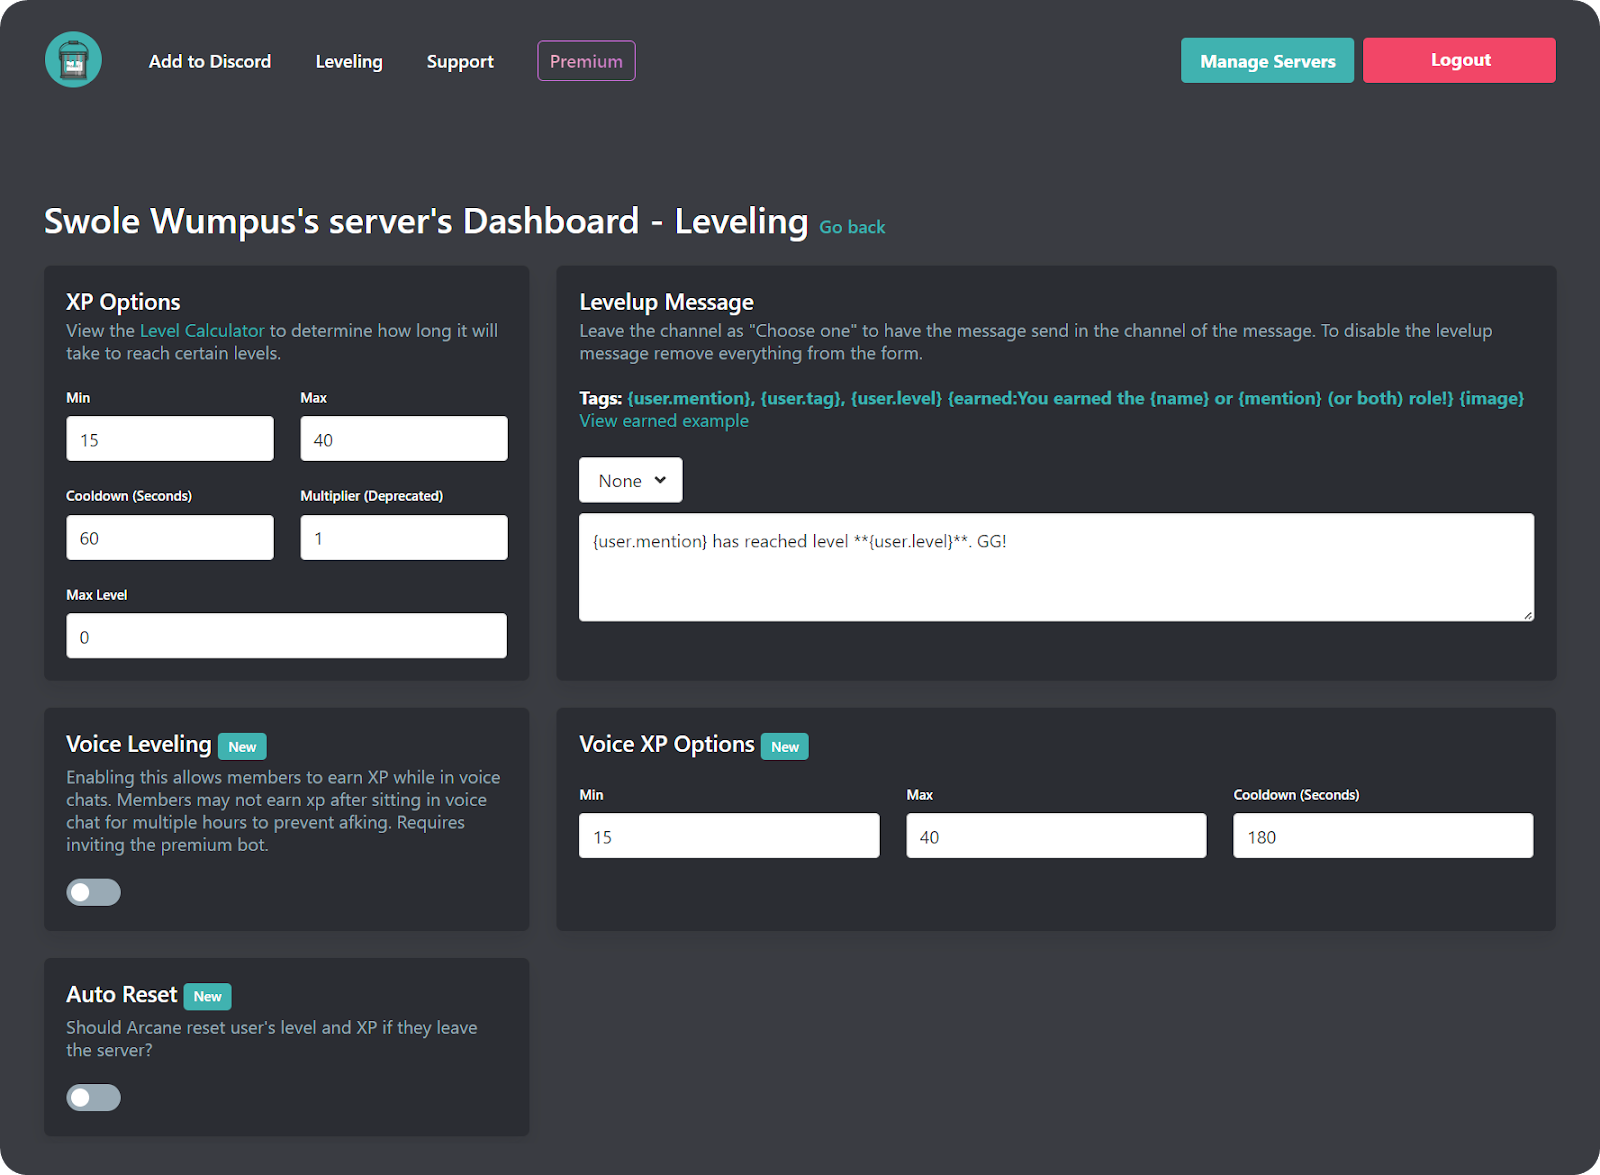Click the Premium button
1600x1175 pixels.
586,61
